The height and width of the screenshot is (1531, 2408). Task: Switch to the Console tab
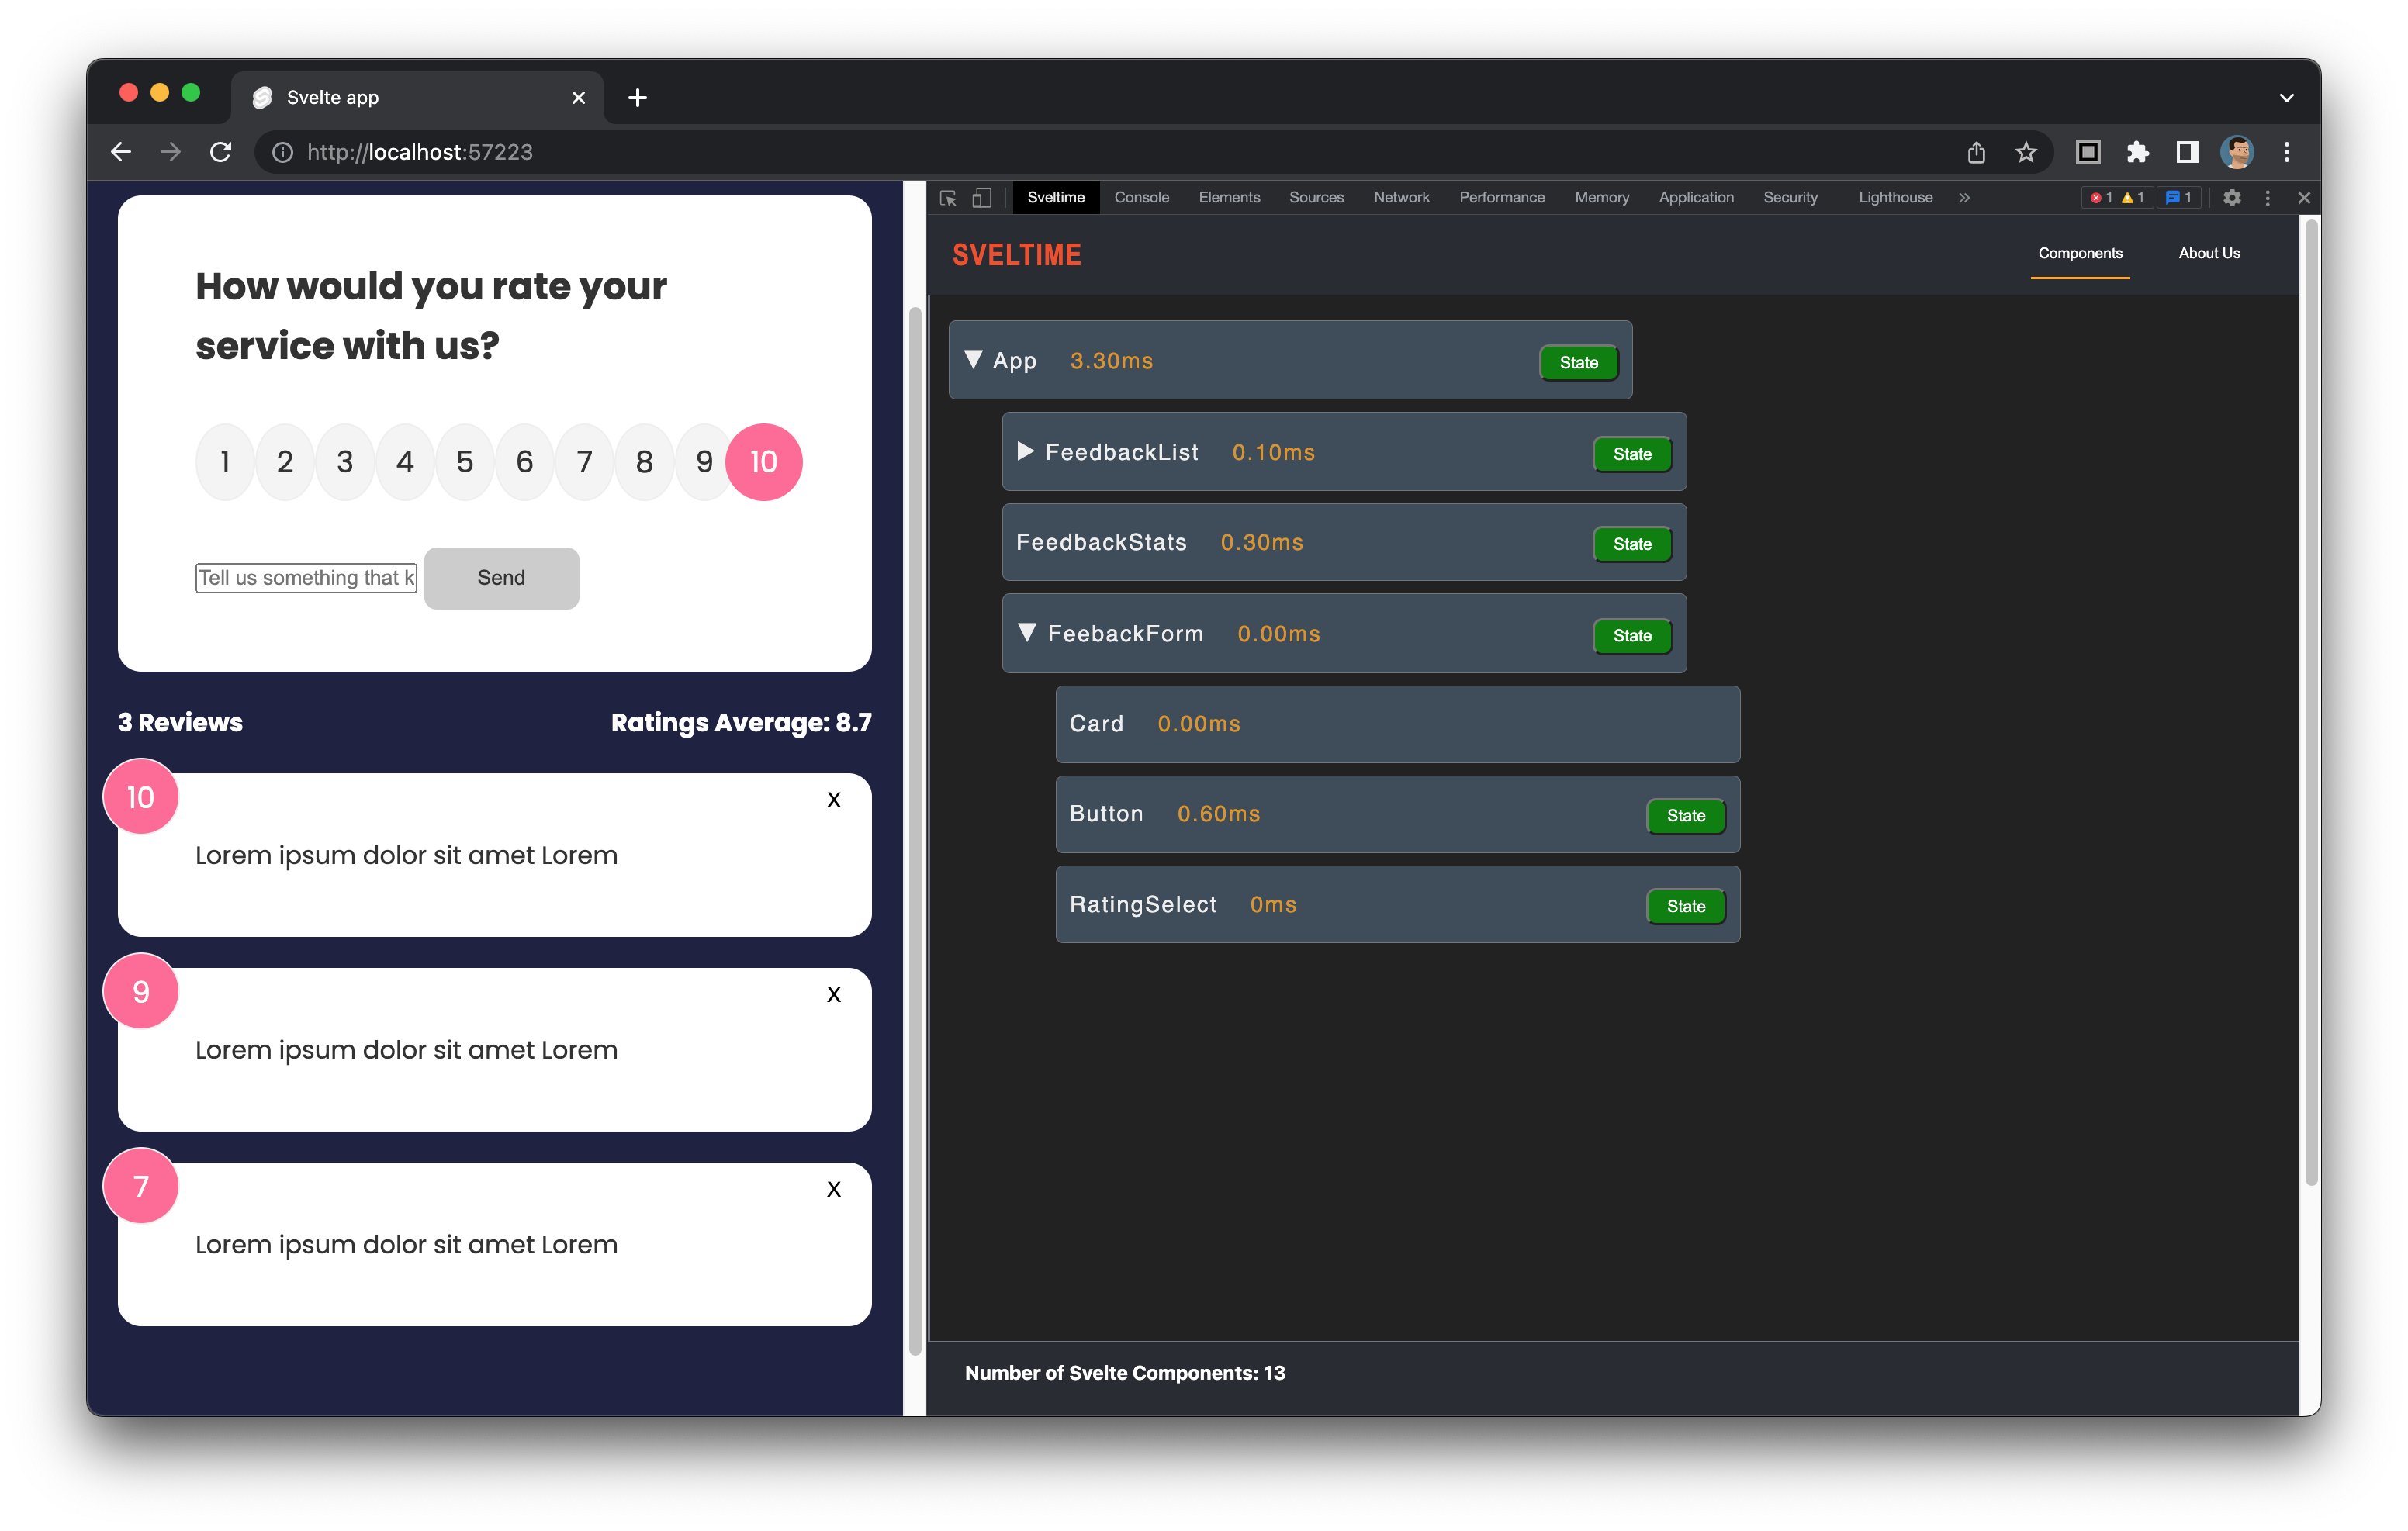1141,198
